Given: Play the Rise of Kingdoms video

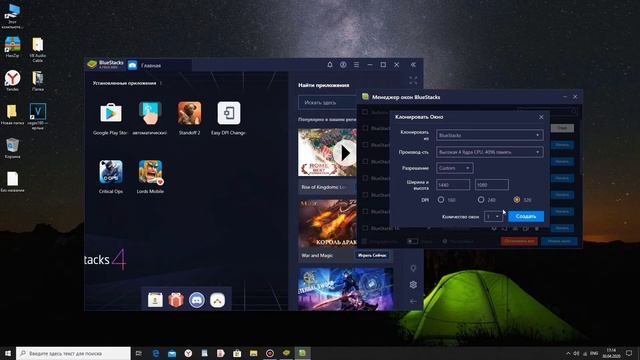Looking at the screenshot, I should (x=345, y=153).
